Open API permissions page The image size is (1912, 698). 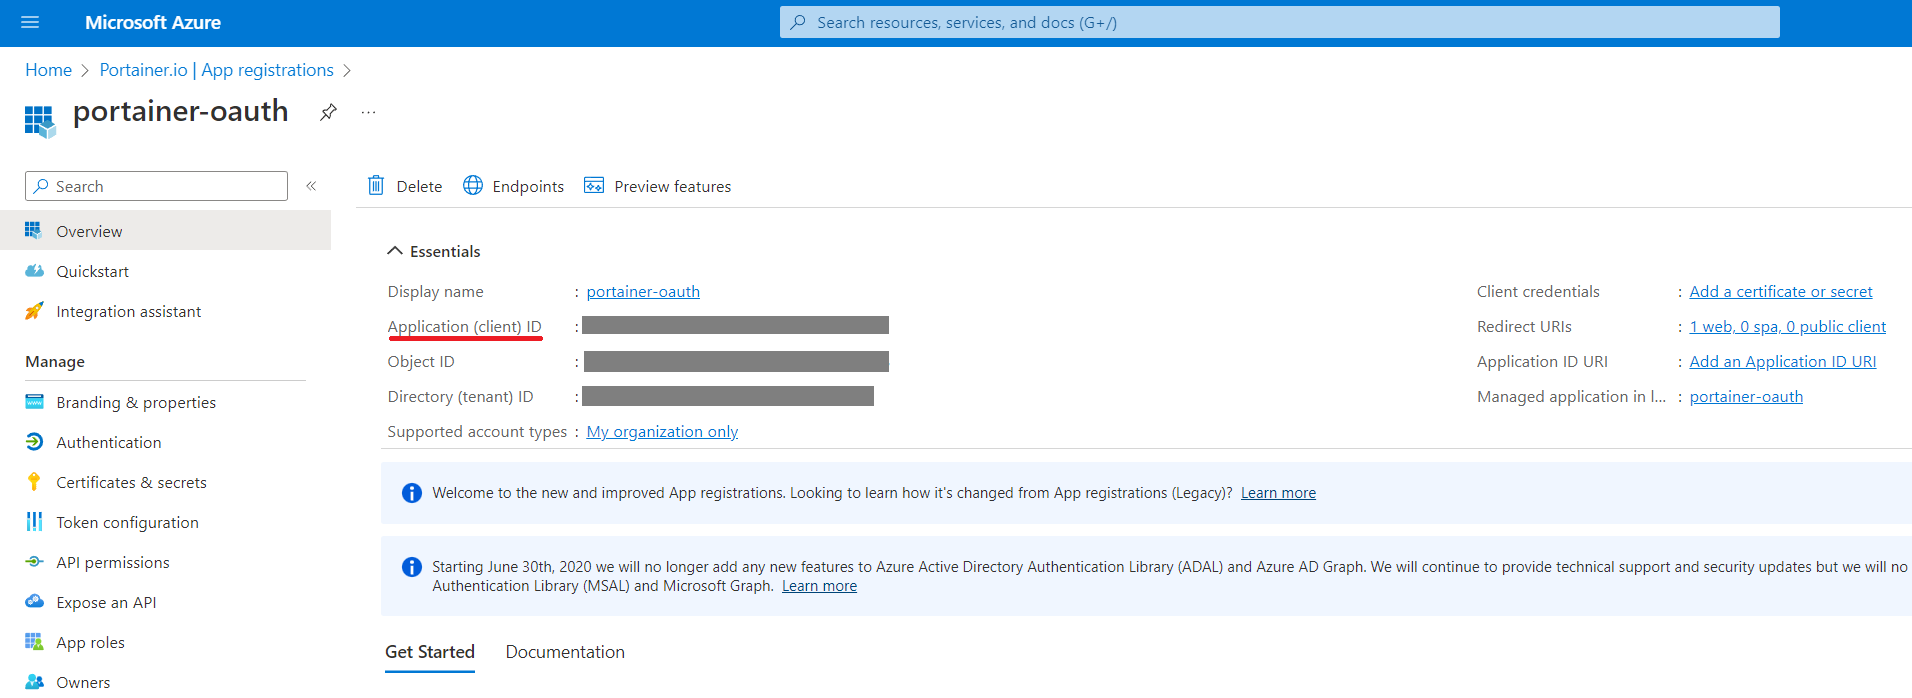[x=112, y=562]
